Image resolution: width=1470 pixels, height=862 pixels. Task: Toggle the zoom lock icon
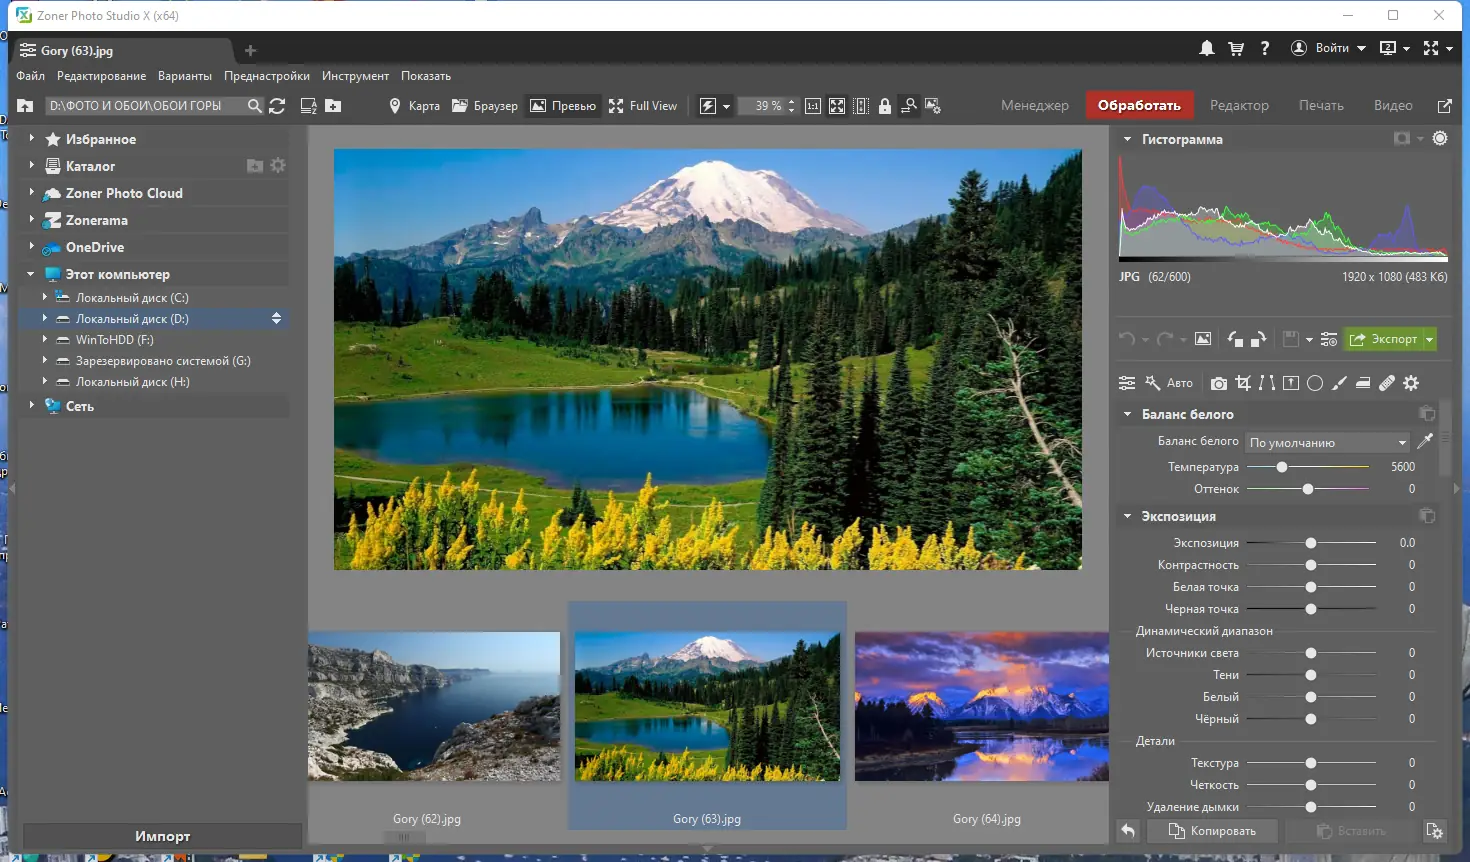point(885,106)
